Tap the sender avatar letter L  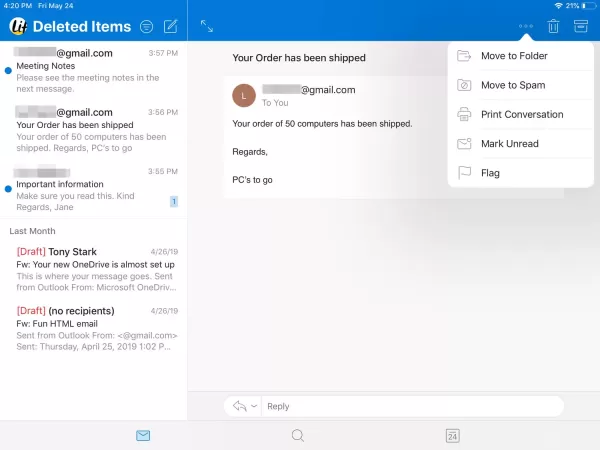243,95
